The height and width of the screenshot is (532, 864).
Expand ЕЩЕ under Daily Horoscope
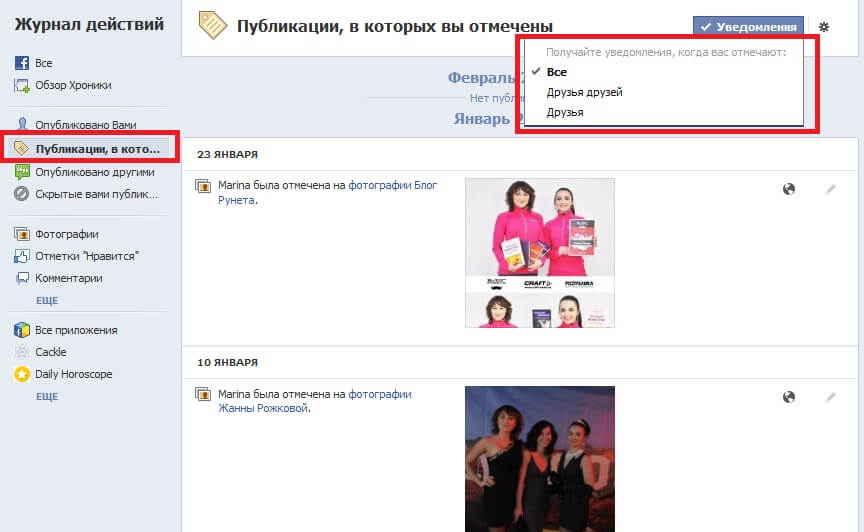coord(47,396)
